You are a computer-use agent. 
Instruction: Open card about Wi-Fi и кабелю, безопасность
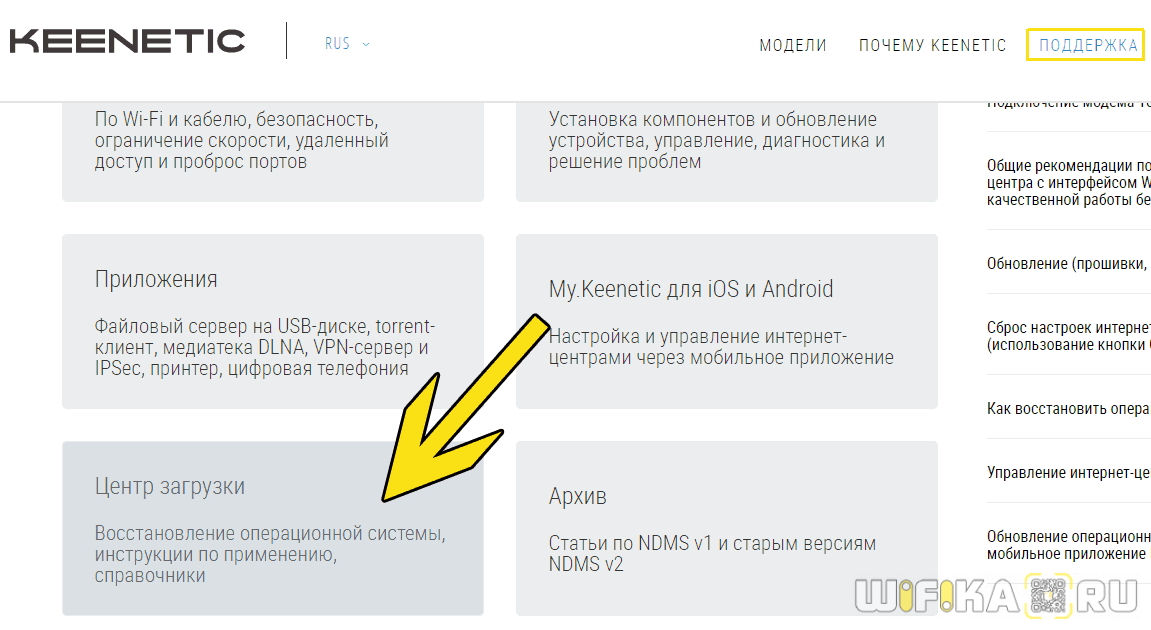pyautogui.click(x=272, y=150)
